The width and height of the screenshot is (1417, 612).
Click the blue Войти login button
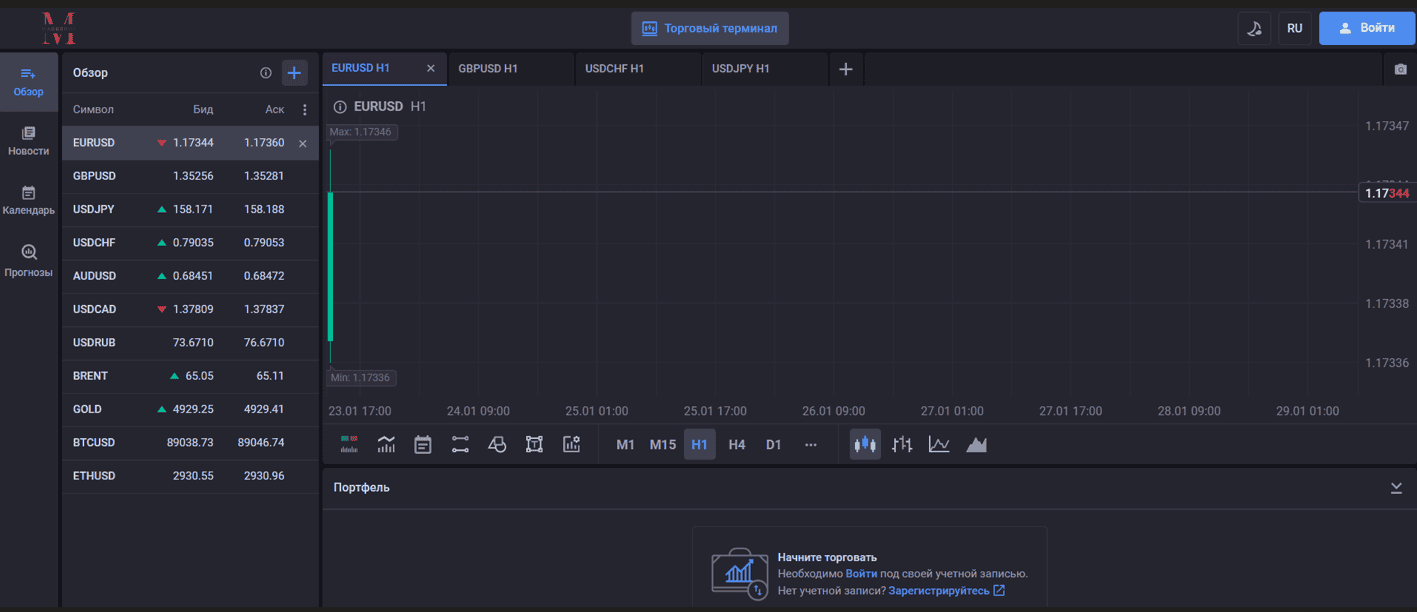pos(1366,28)
